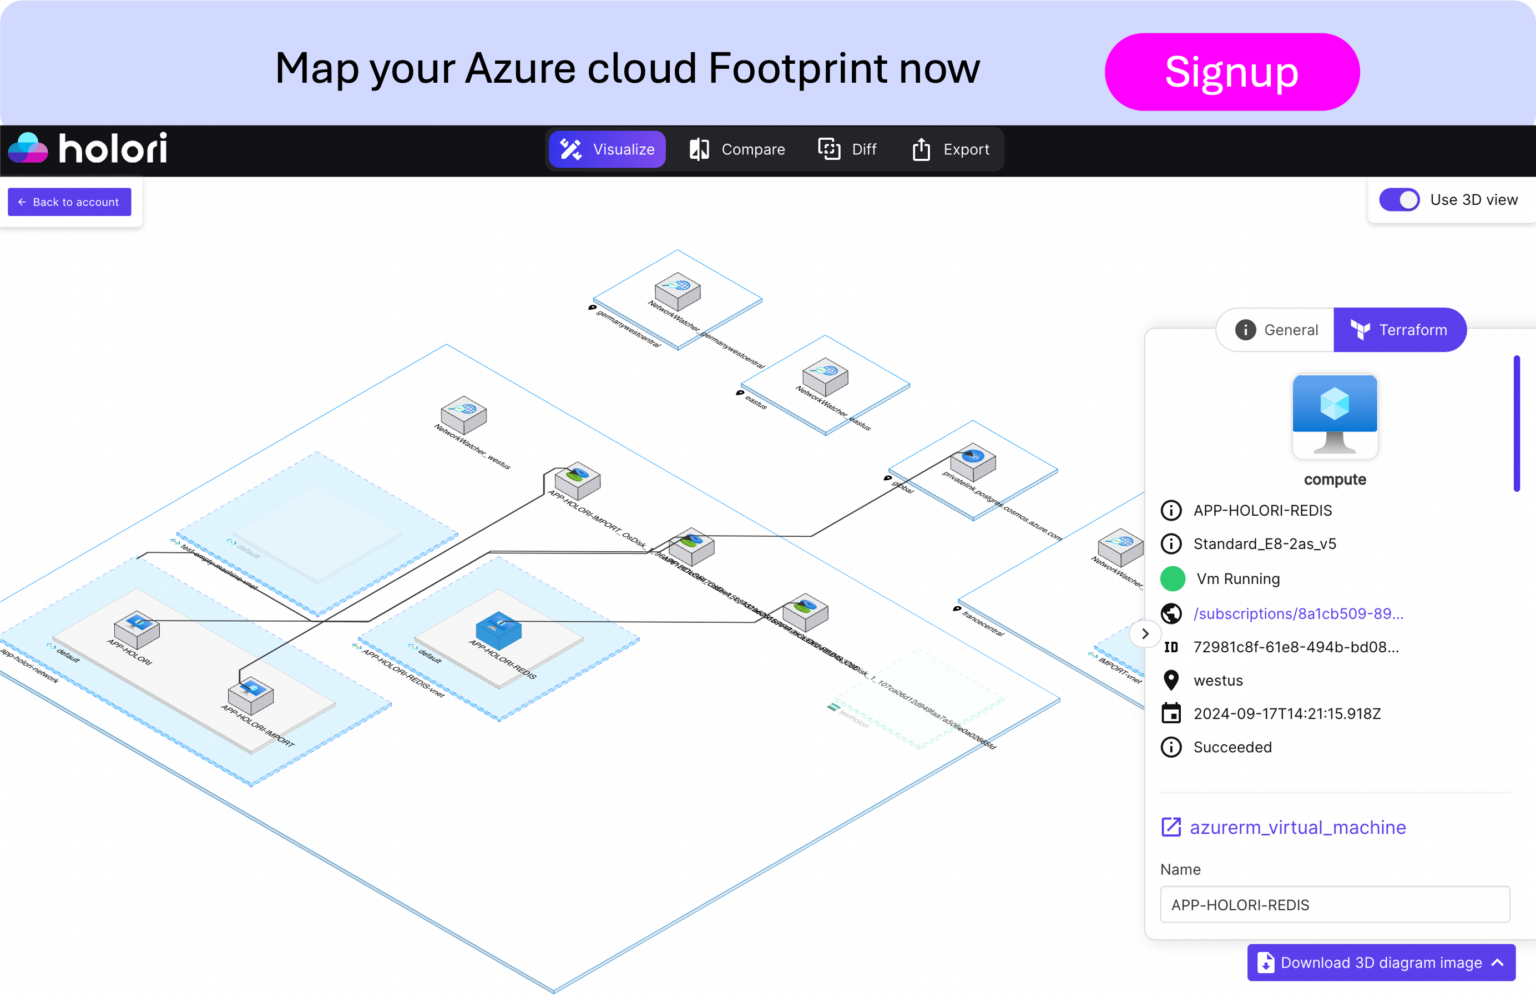The height and width of the screenshot is (997, 1536).
Task: Click inside the Name input field
Action: (1335, 904)
